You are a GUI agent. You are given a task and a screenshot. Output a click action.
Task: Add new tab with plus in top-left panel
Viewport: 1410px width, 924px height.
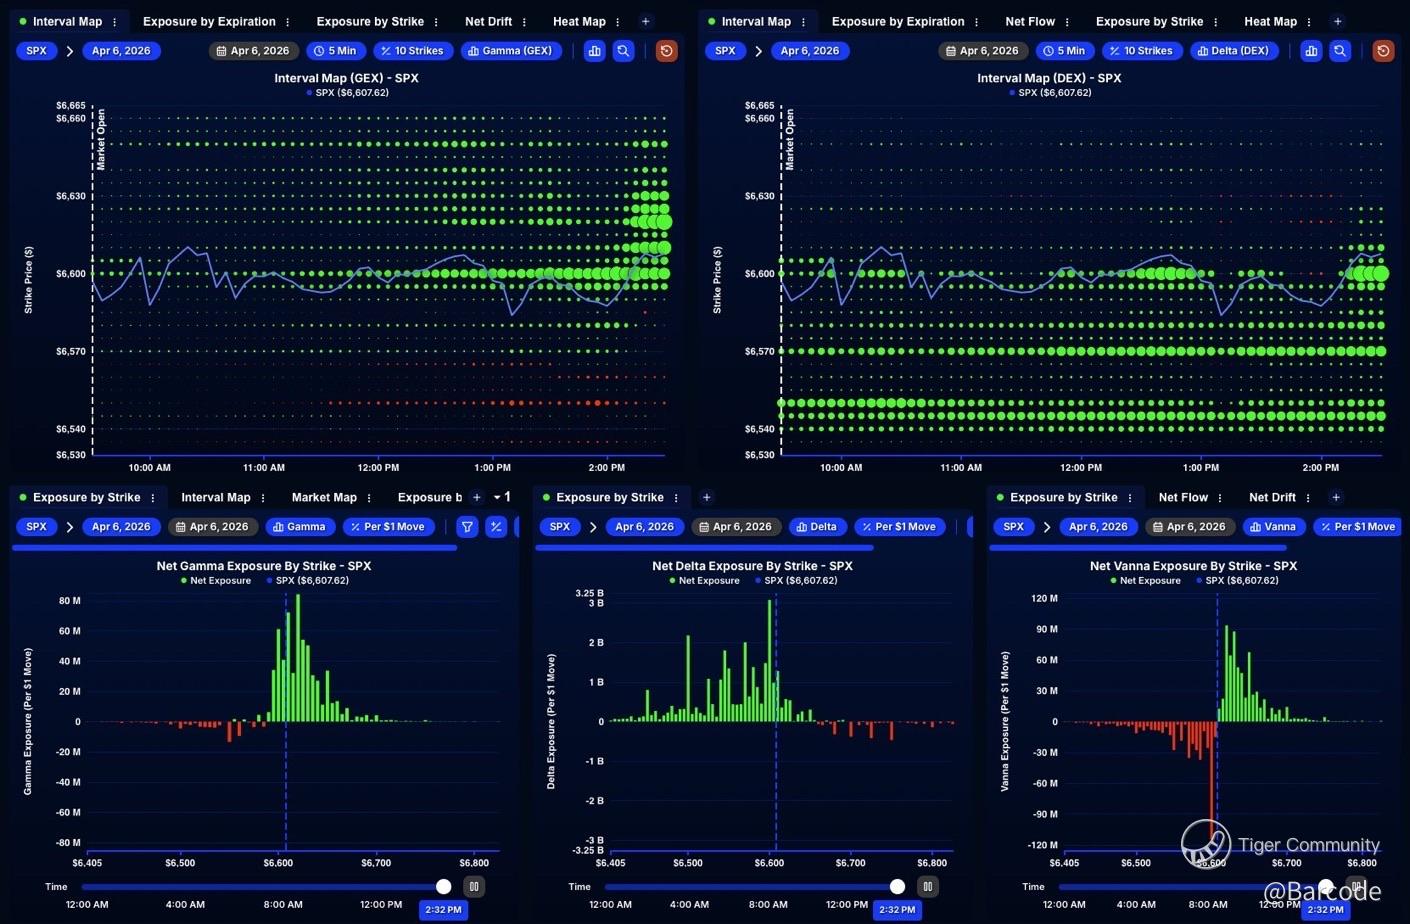pyautogui.click(x=645, y=21)
